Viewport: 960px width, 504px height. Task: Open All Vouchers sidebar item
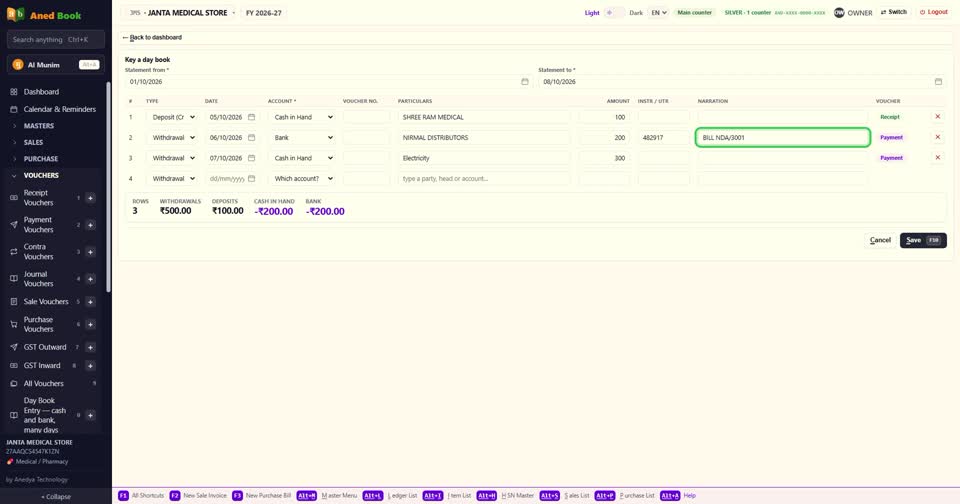(x=43, y=383)
